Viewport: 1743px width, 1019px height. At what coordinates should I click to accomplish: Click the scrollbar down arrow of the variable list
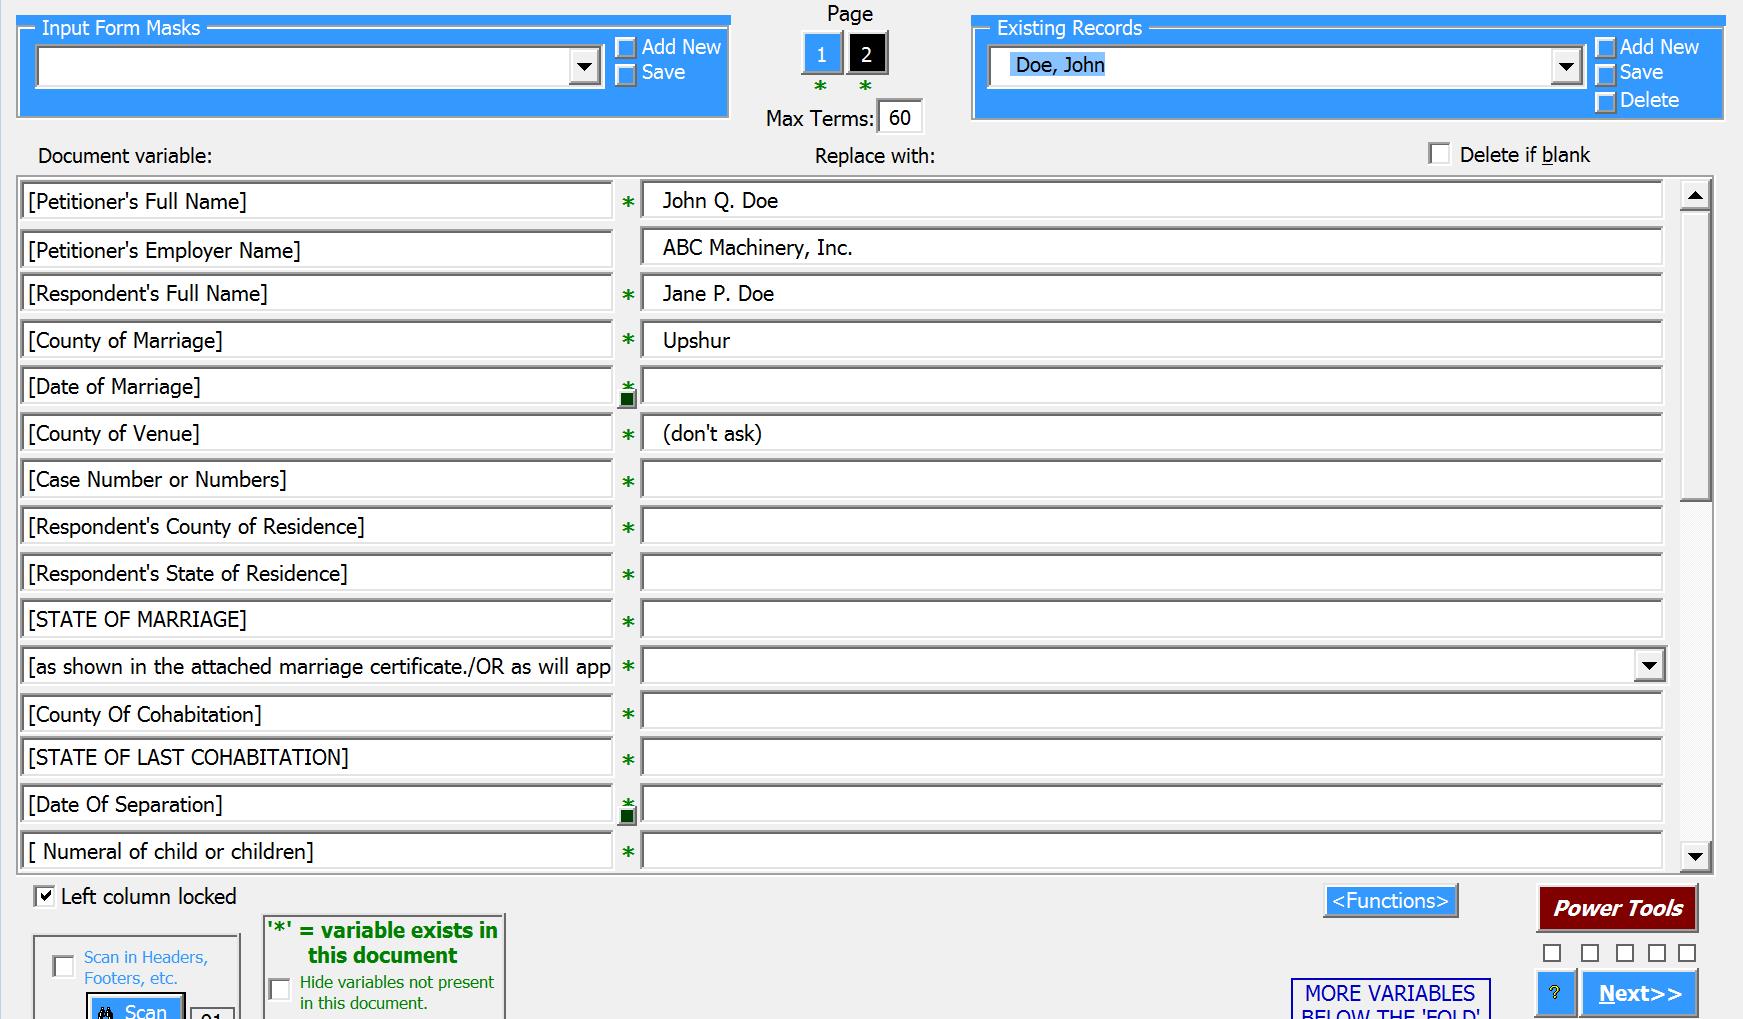click(x=1694, y=856)
